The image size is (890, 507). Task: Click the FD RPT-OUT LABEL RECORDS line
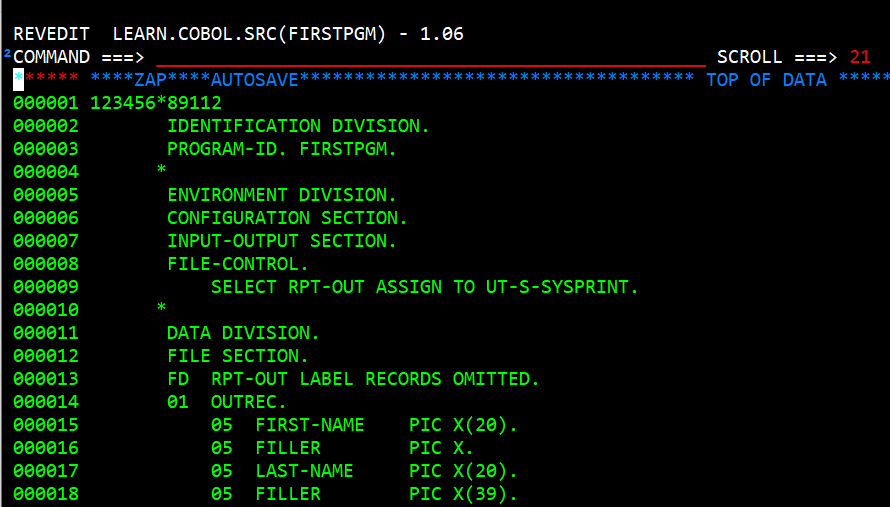[x=353, y=379]
